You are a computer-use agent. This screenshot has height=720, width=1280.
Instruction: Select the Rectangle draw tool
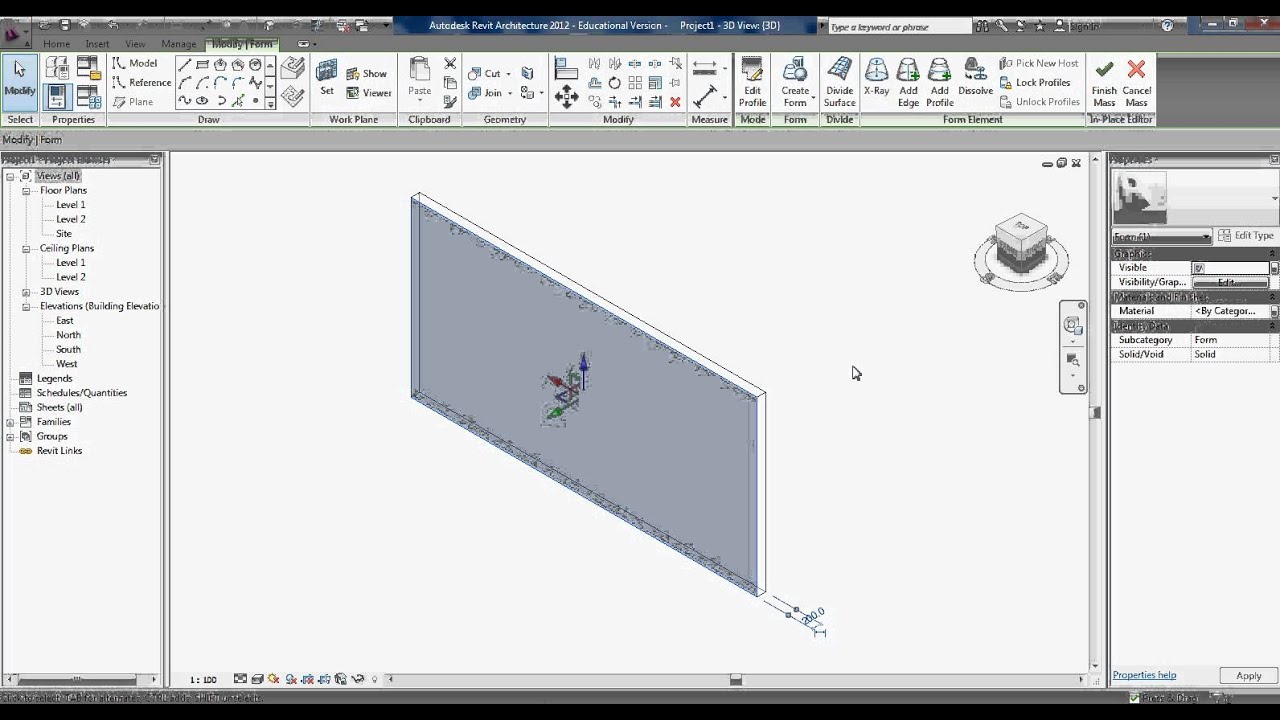pyautogui.click(x=202, y=64)
